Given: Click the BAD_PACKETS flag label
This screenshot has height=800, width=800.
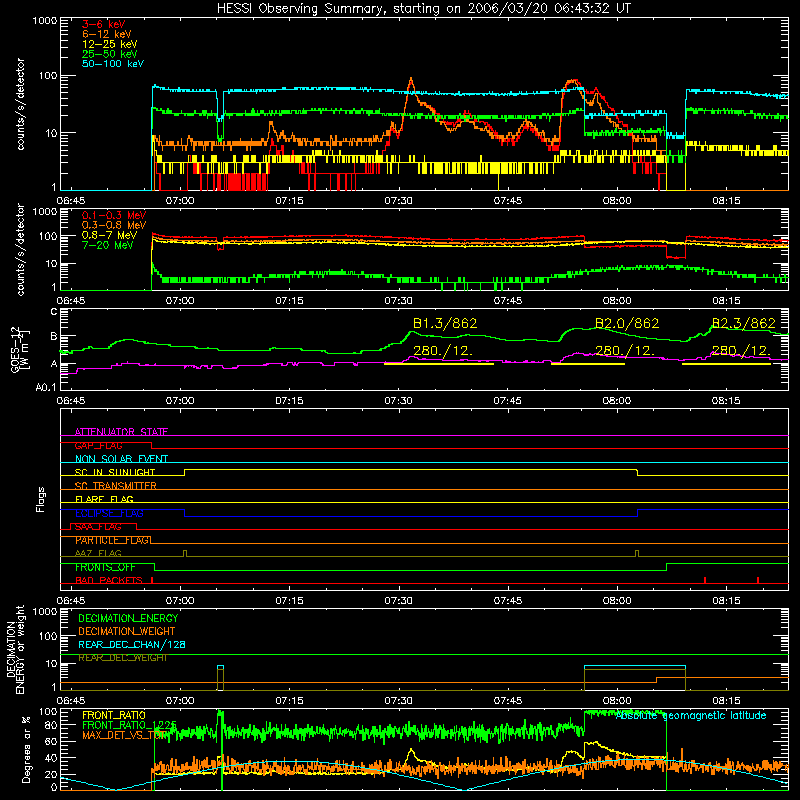Looking at the screenshot, I should coord(109,581).
